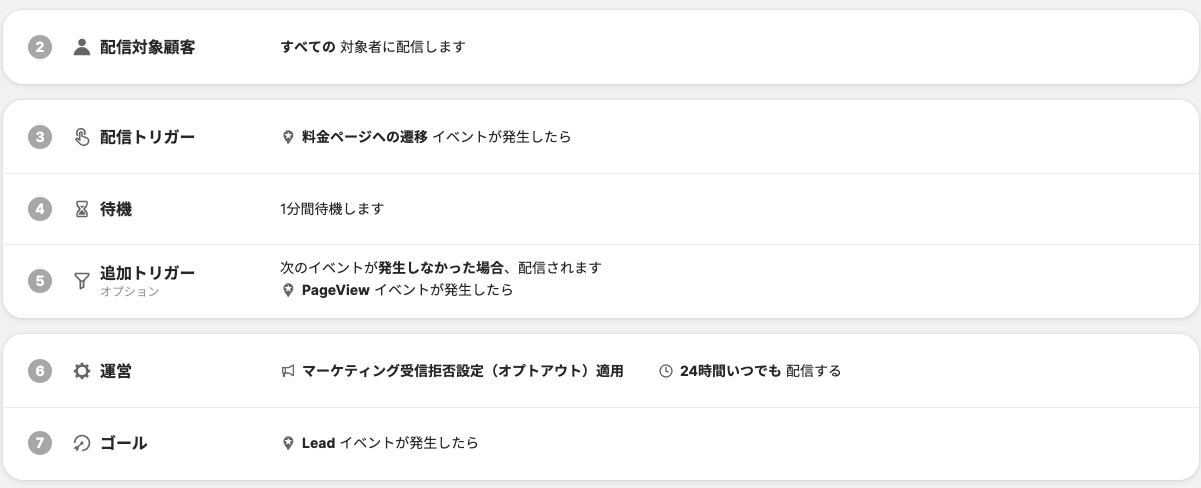This screenshot has height=488, width=1201.
Task: Open the 待機 step row
Action: (x=116, y=209)
